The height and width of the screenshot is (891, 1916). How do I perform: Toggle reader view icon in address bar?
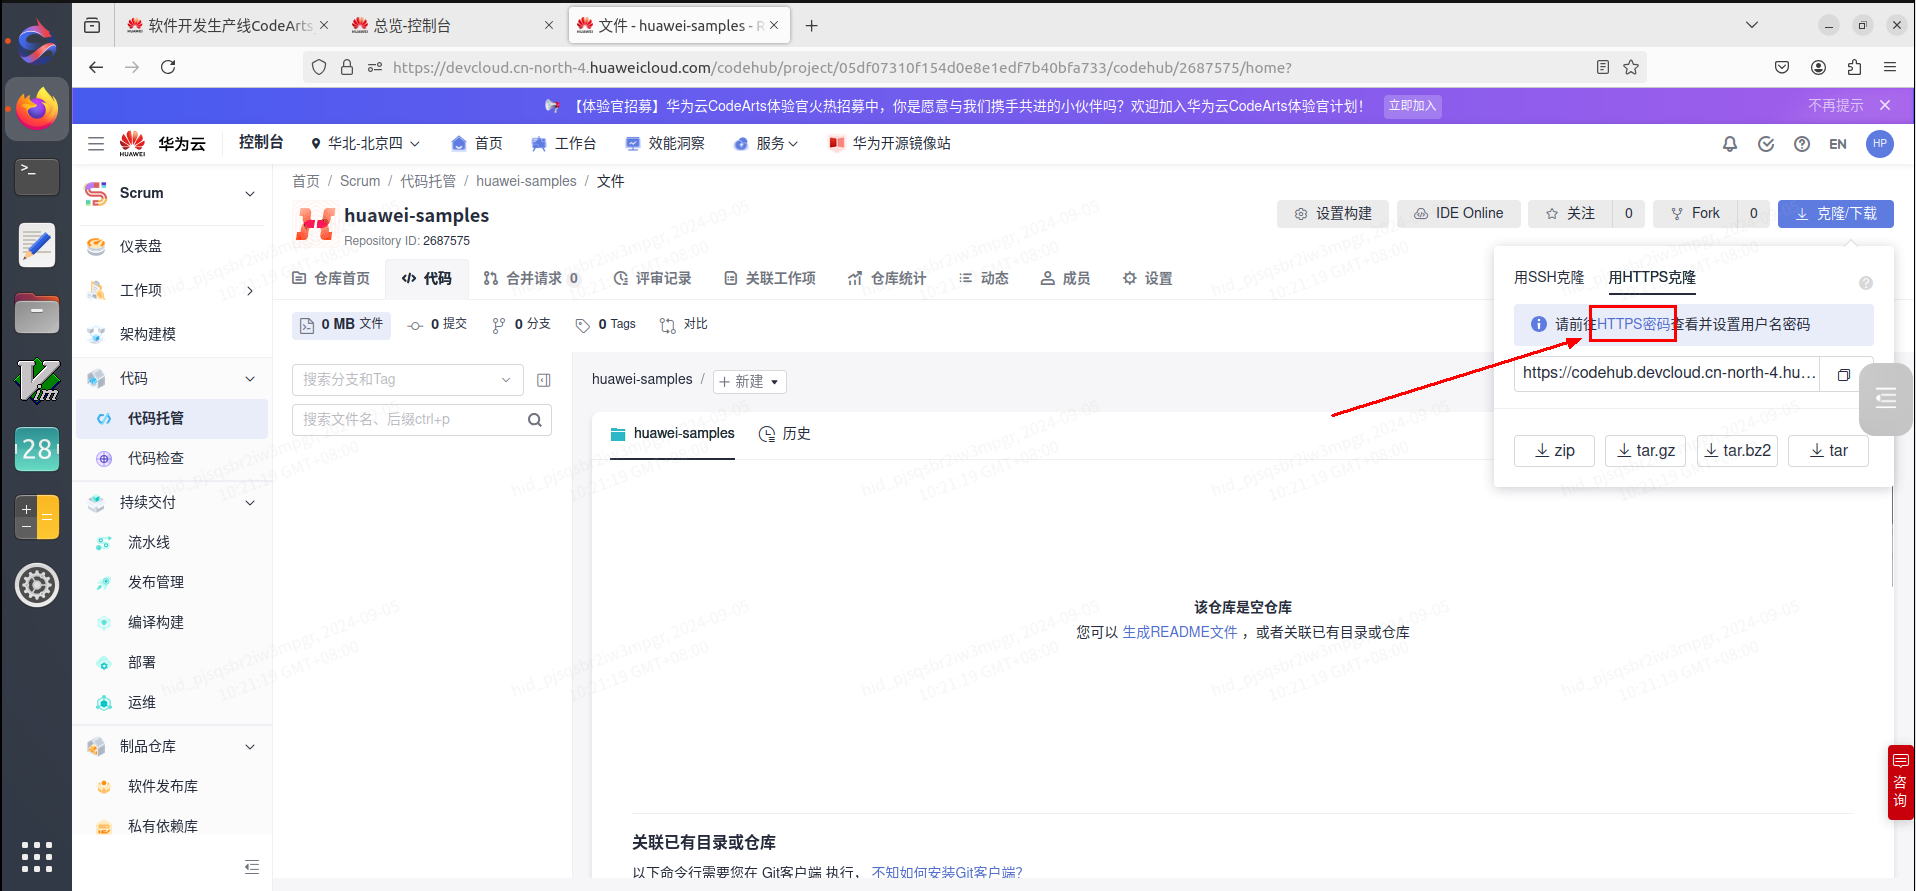tap(1603, 67)
